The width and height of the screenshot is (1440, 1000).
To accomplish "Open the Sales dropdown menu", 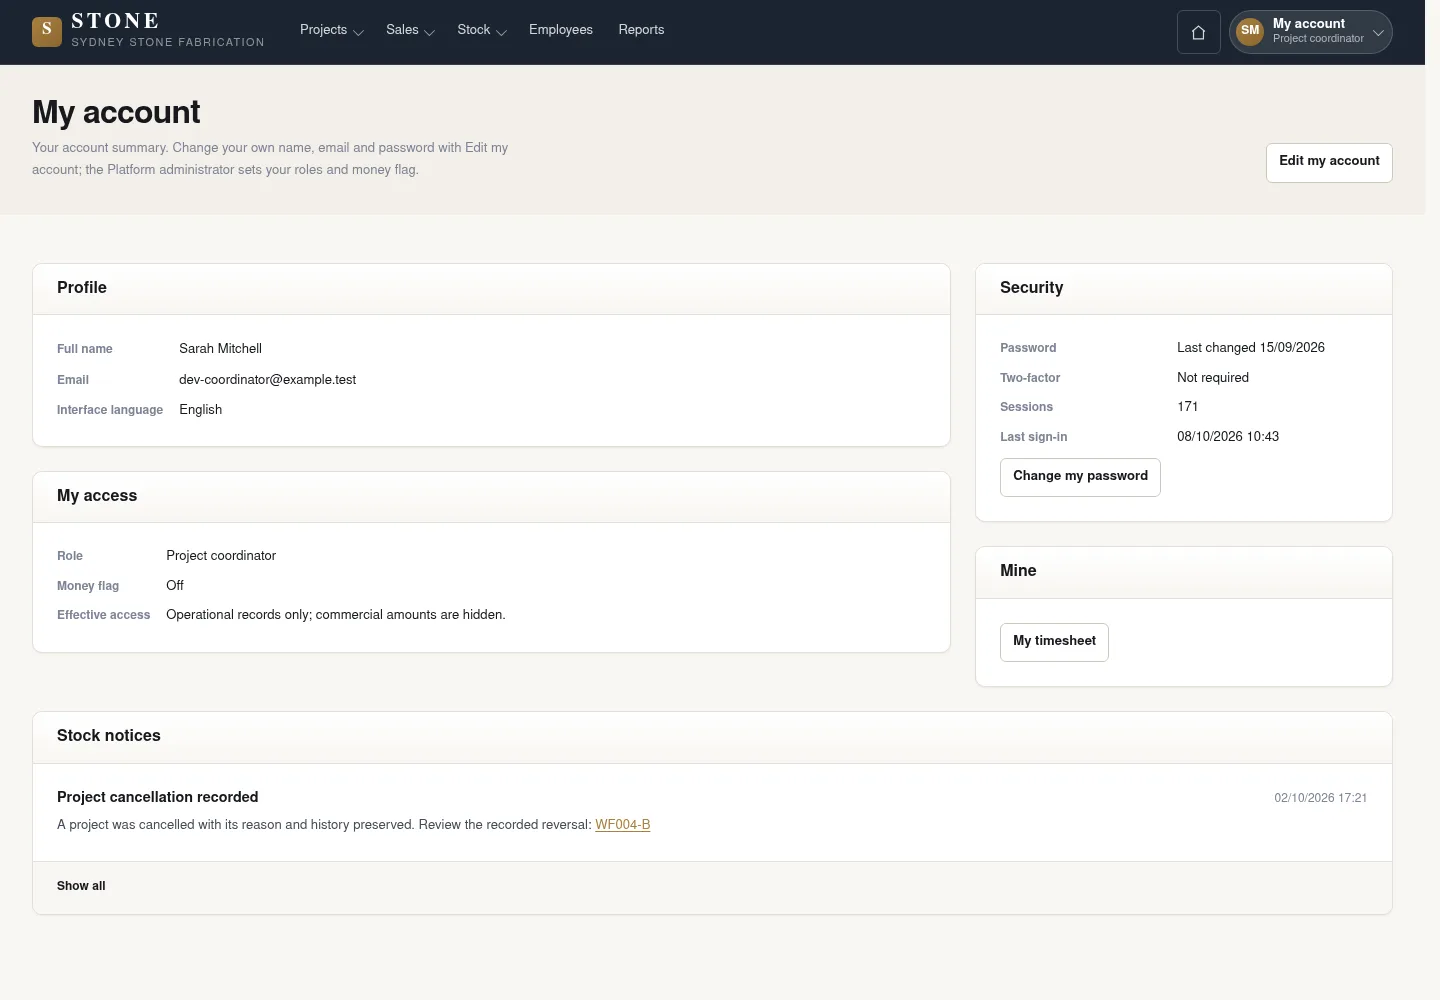I will click(x=410, y=30).
